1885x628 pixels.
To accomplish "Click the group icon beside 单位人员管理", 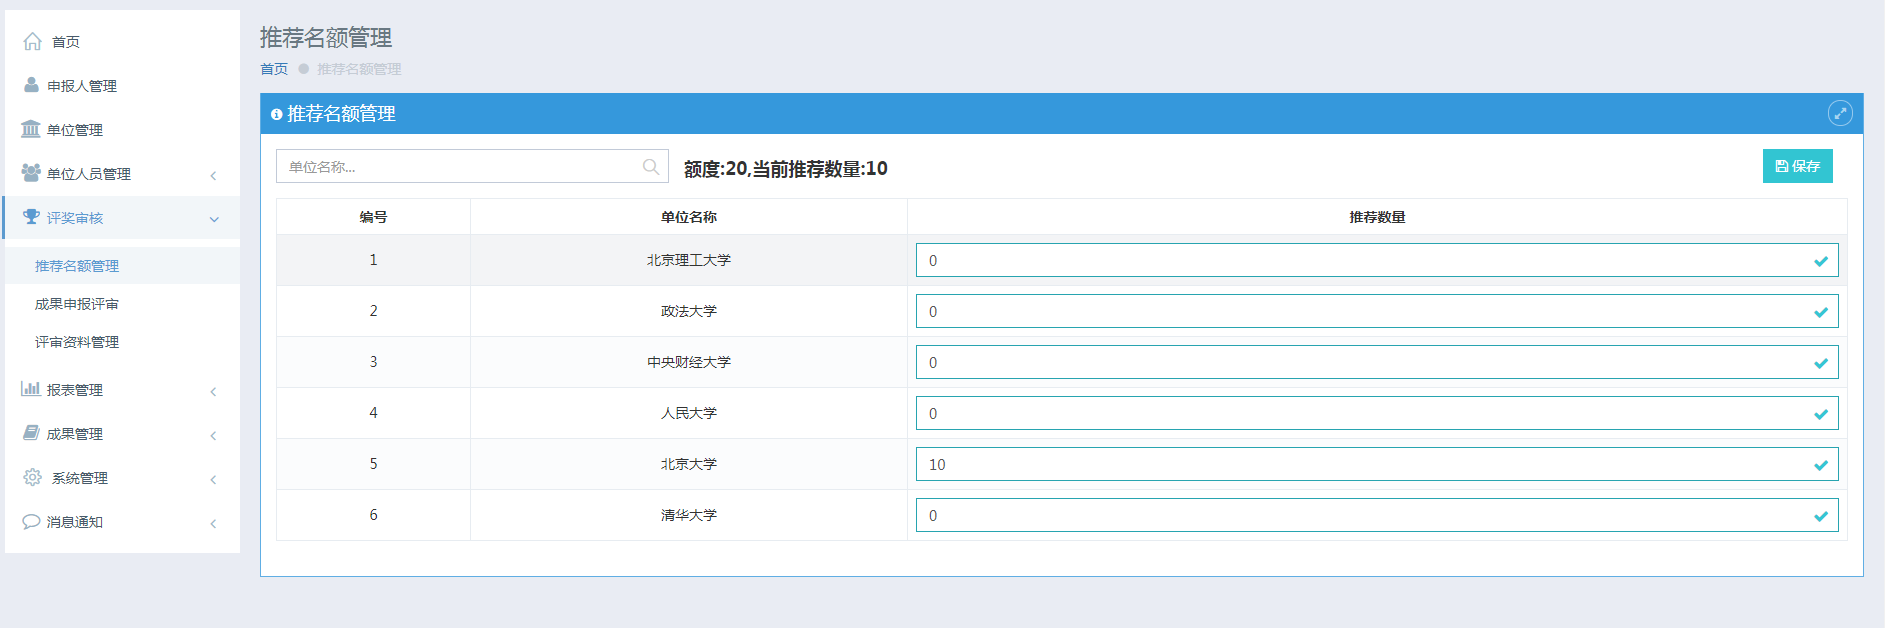I will [31, 173].
